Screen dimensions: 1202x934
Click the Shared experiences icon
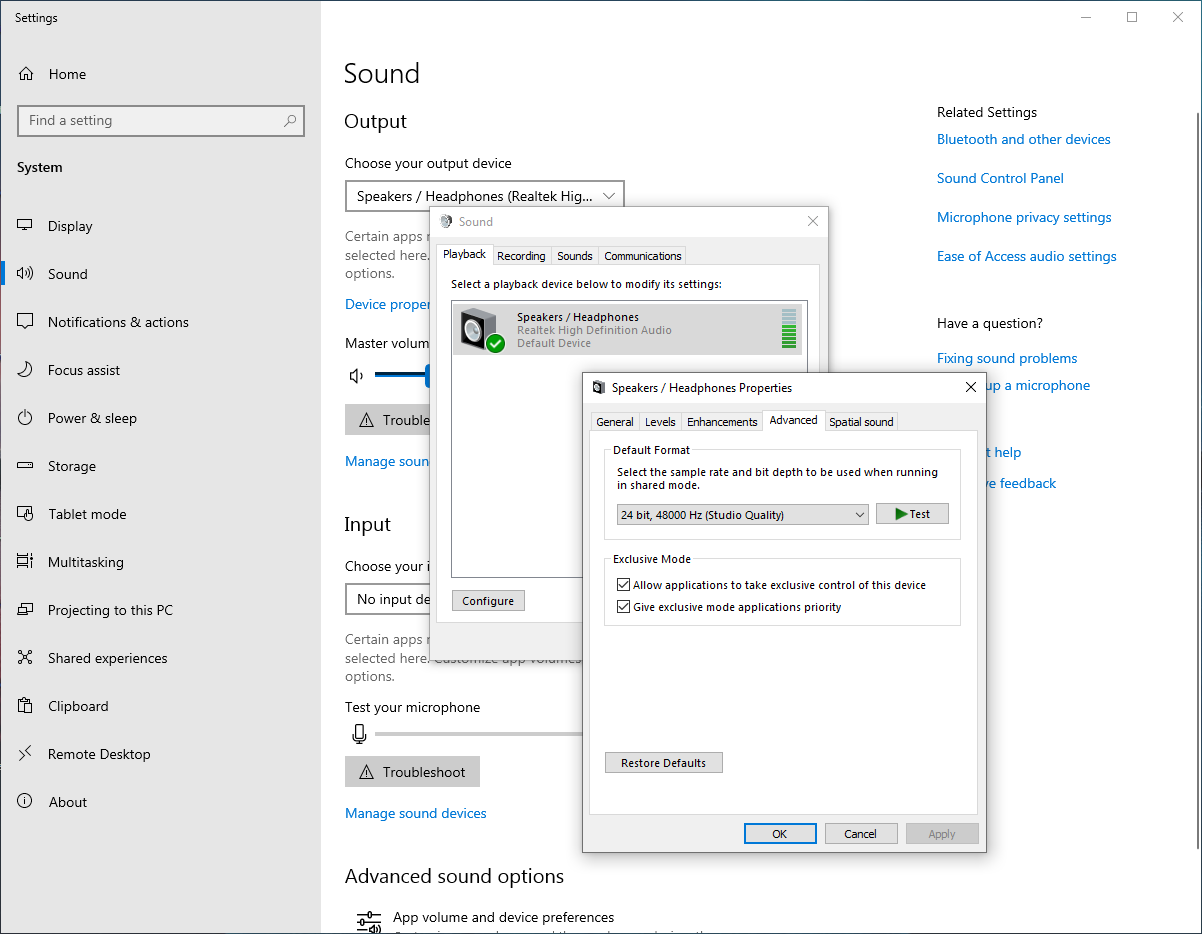pyautogui.click(x=26, y=658)
